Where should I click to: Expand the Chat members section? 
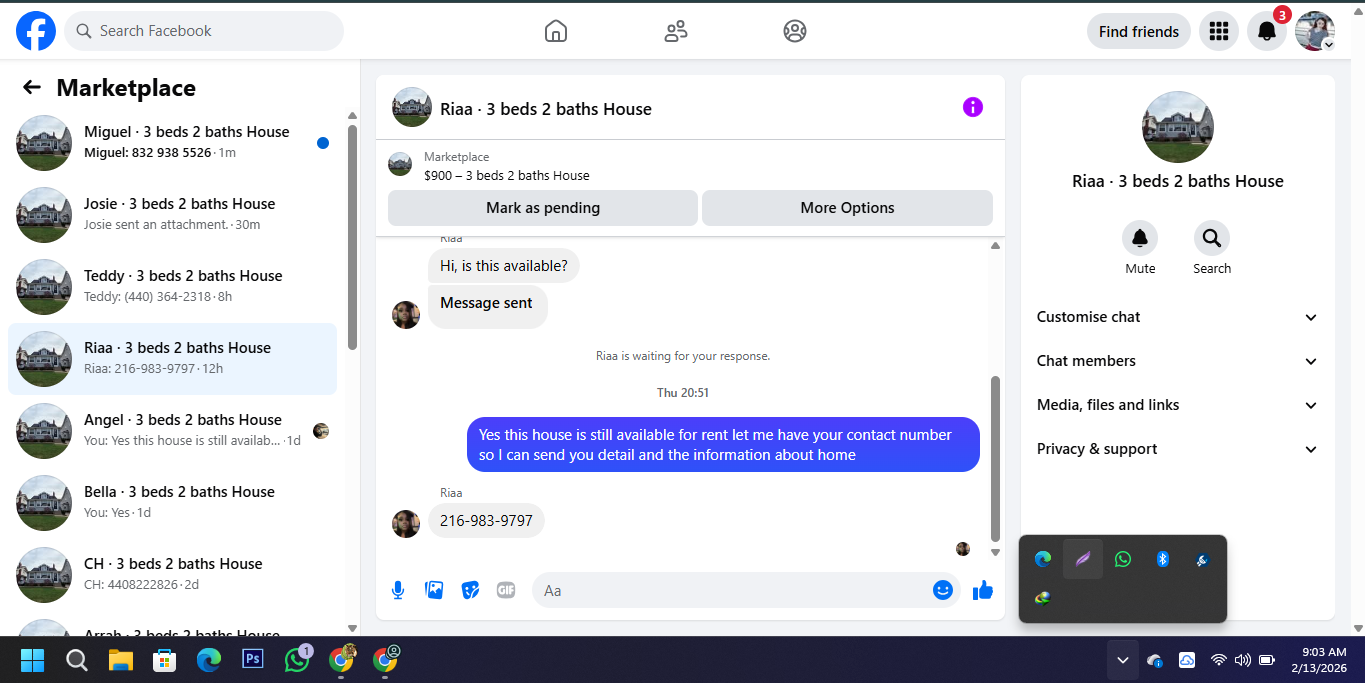pyautogui.click(x=1178, y=361)
